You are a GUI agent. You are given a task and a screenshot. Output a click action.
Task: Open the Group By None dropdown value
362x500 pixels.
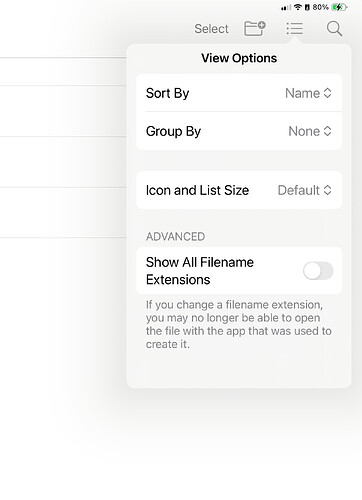pyautogui.click(x=310, y=131)
